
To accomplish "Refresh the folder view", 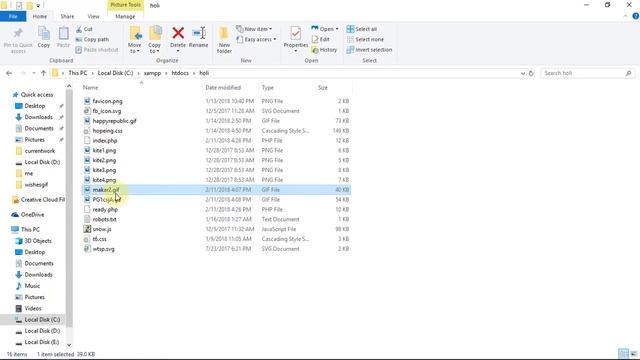I will (x=531, y=73).
